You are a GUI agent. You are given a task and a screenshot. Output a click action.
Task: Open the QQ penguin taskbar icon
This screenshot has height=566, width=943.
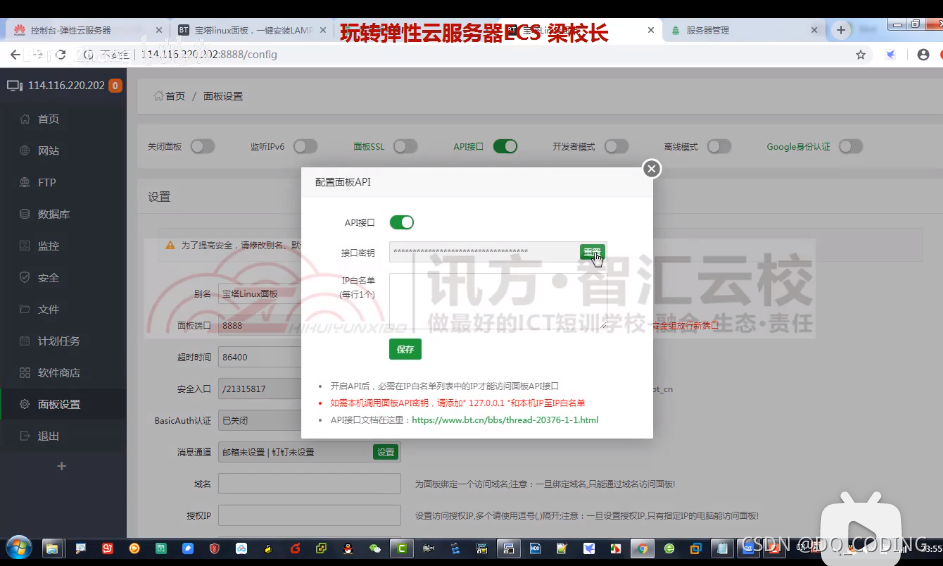pos(348,549)
